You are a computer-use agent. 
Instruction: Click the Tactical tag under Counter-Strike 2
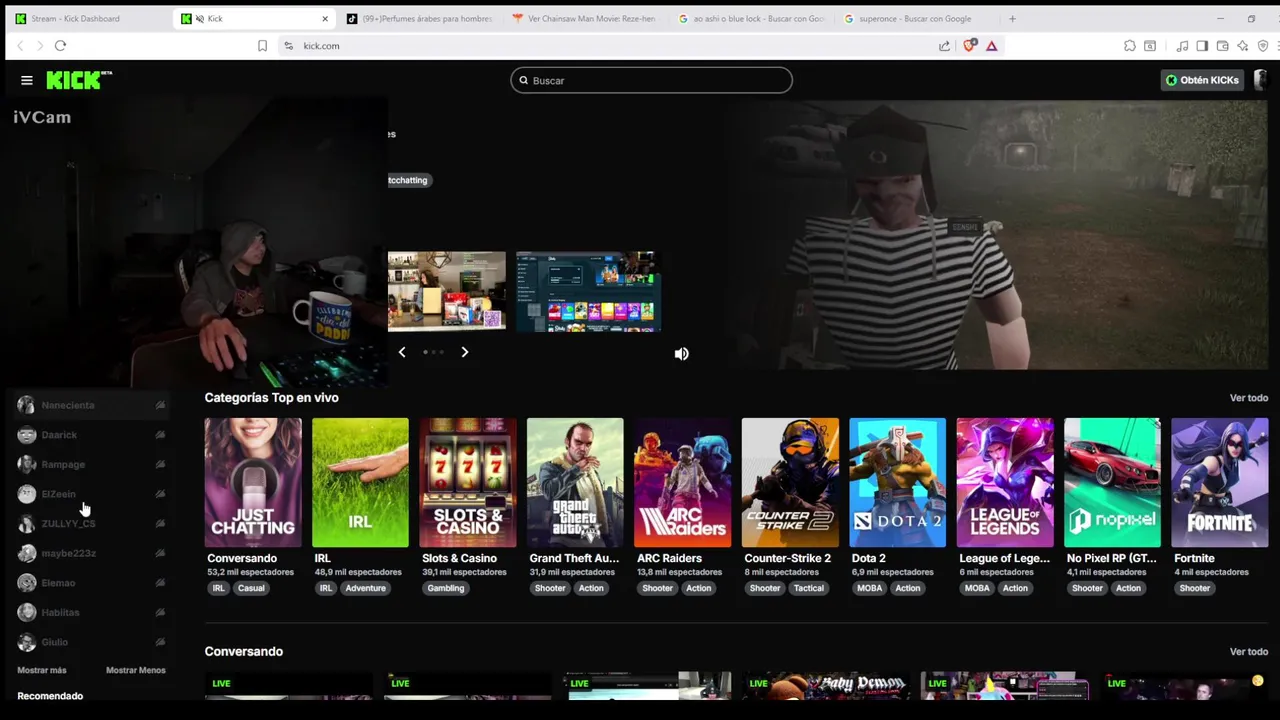(809, 588)
